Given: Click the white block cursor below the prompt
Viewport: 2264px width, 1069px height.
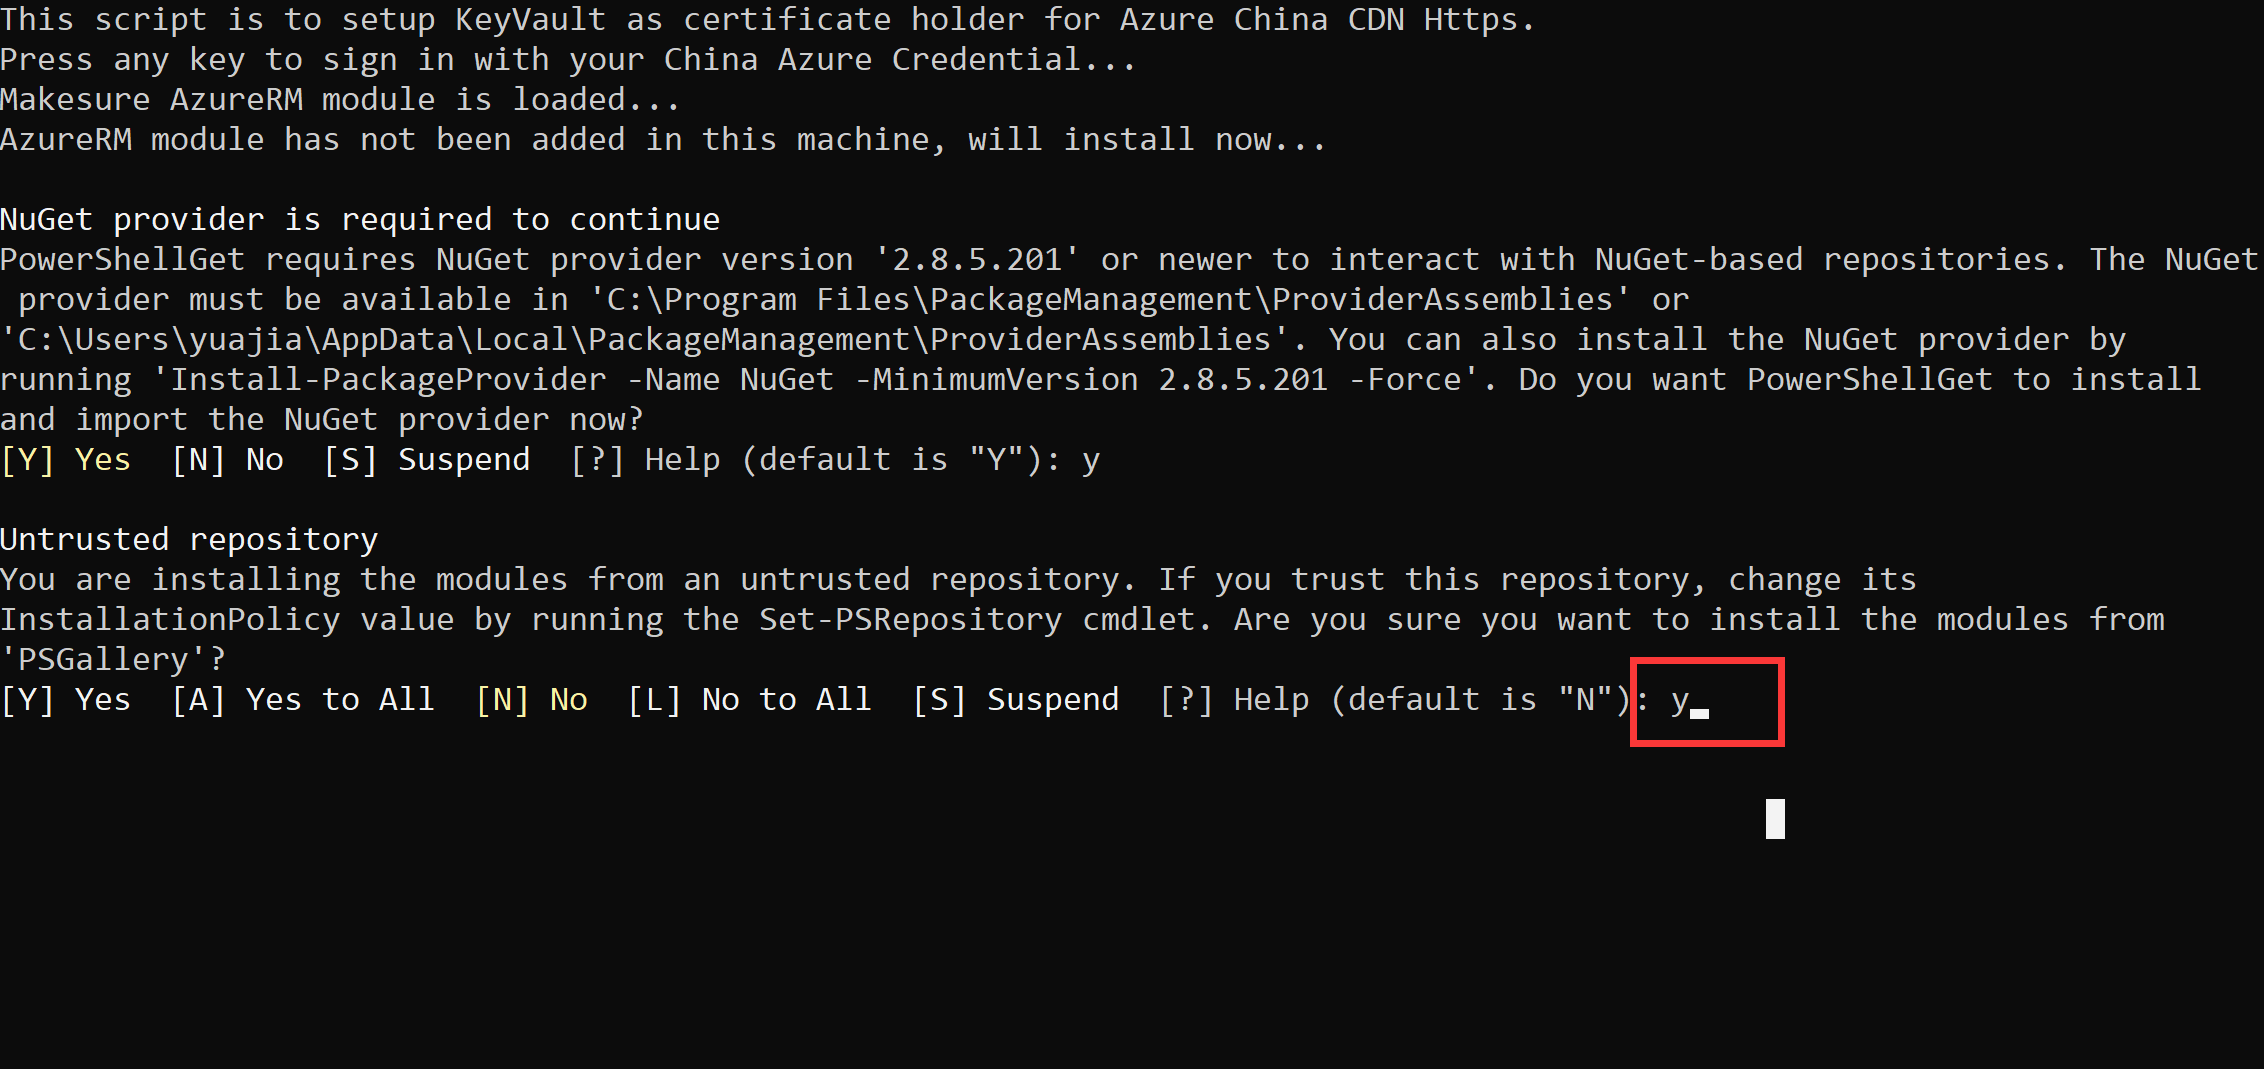Looking at the screenshot, I should click(1775, 819).
